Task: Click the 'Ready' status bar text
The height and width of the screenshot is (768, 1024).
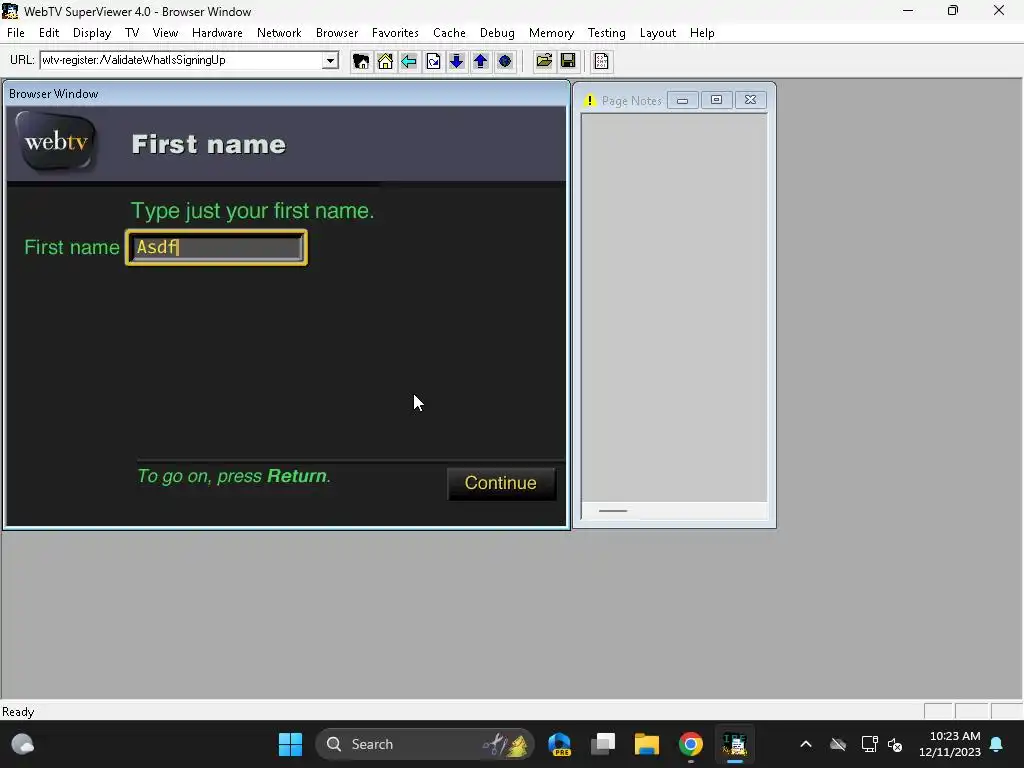Action: pyautogui.click(x=18, y=712)
